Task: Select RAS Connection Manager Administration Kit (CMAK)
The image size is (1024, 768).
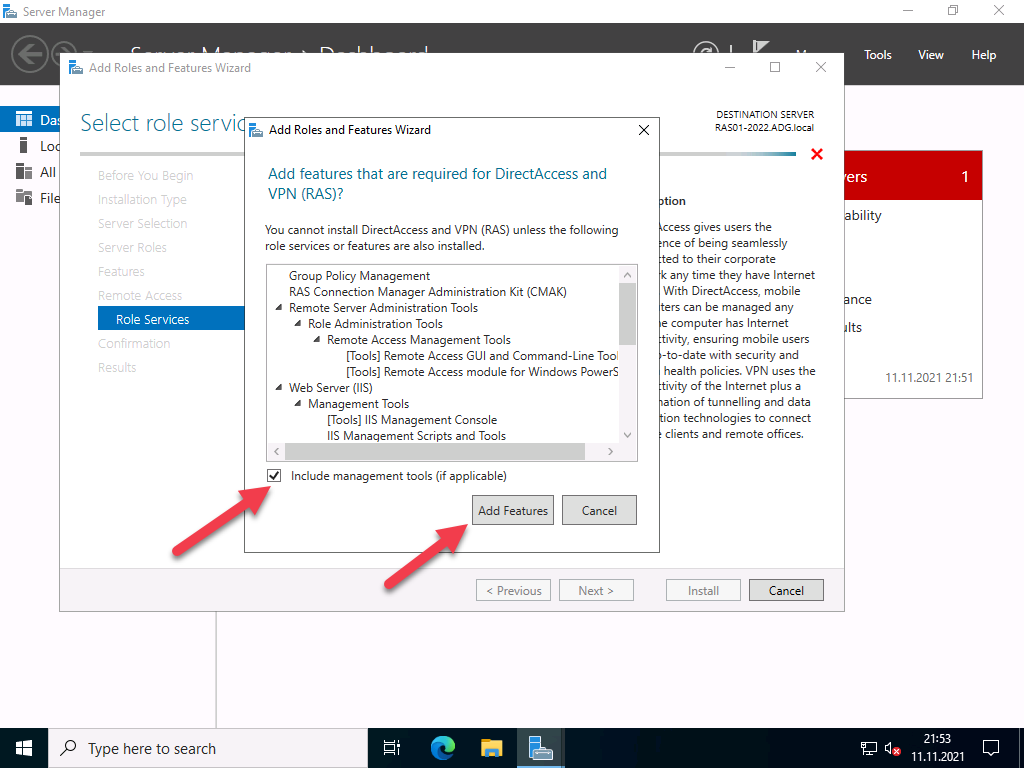Action: [428, 292]
